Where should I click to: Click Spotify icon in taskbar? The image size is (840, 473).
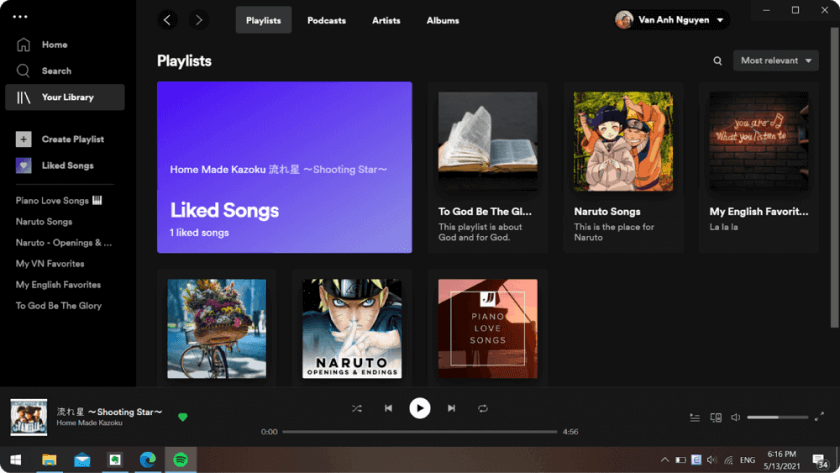(181, 460)
